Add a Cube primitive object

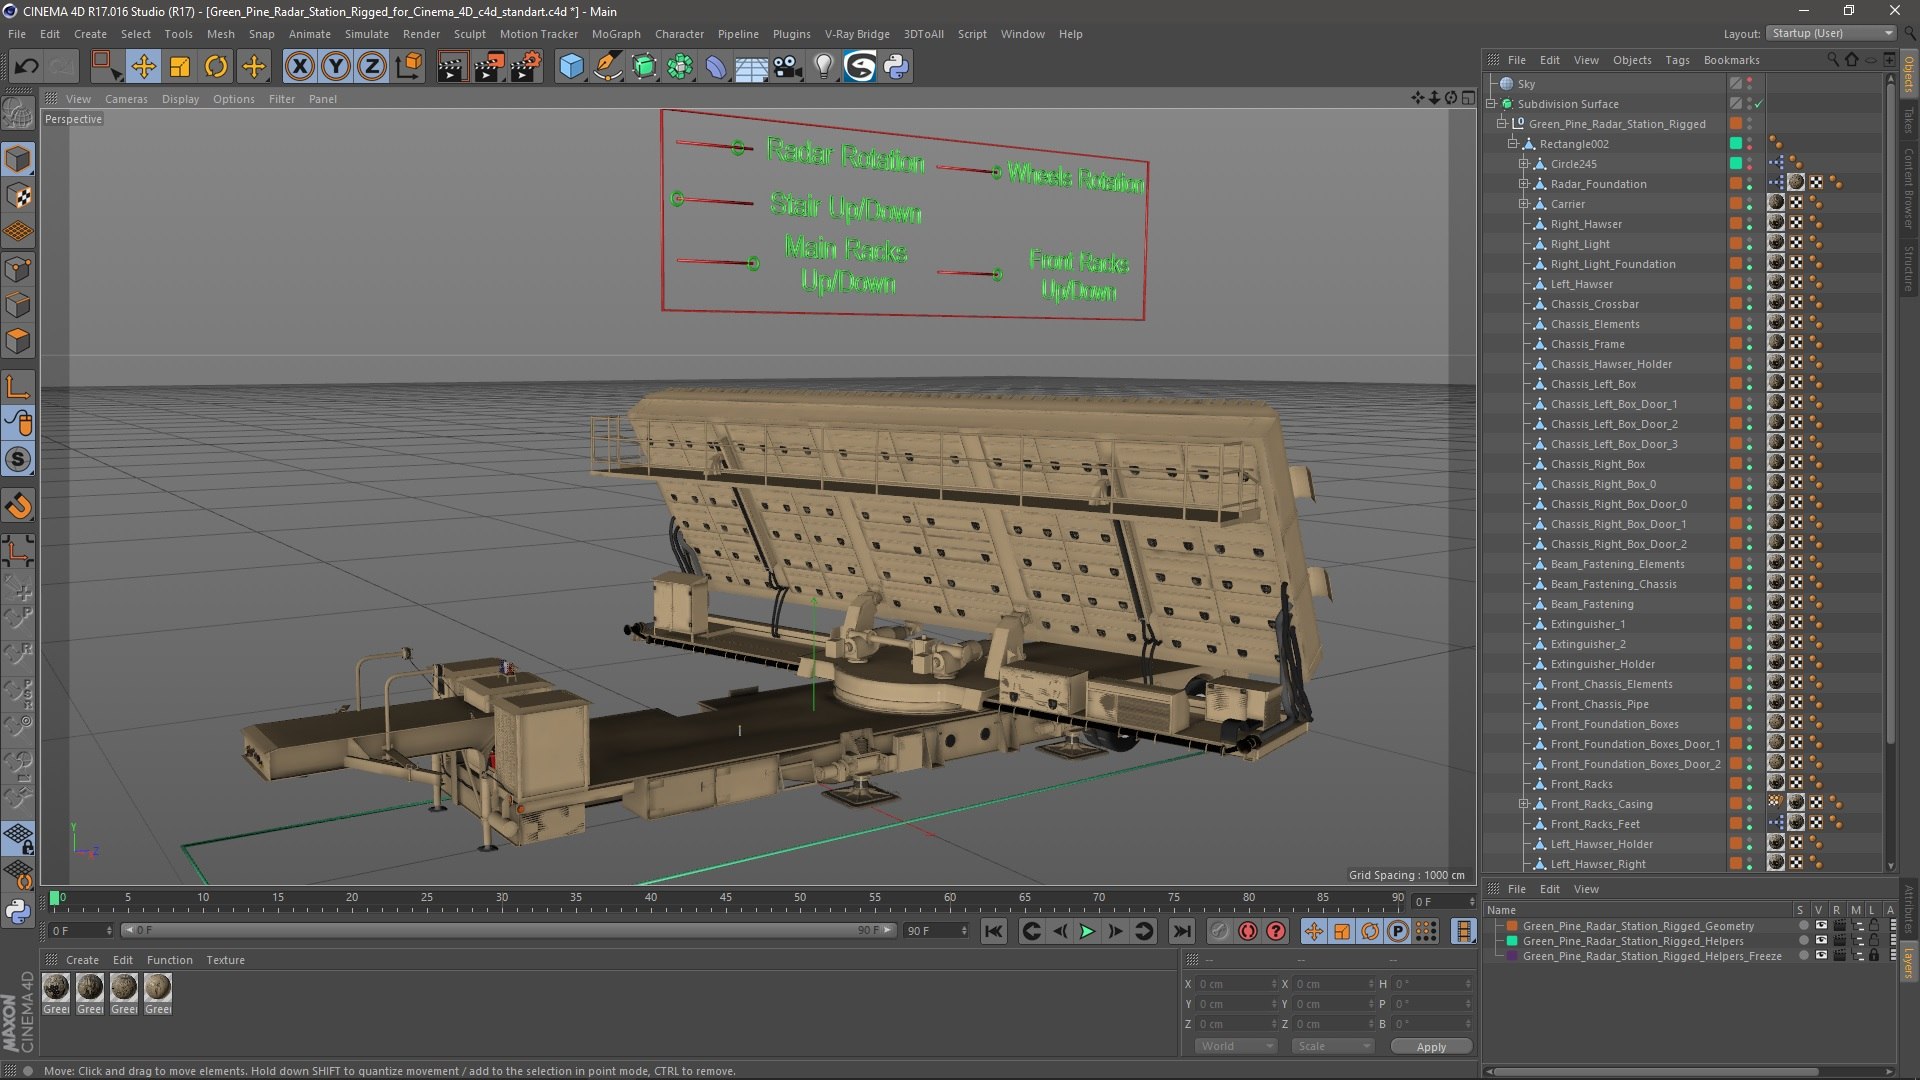[x=571, y=67]
